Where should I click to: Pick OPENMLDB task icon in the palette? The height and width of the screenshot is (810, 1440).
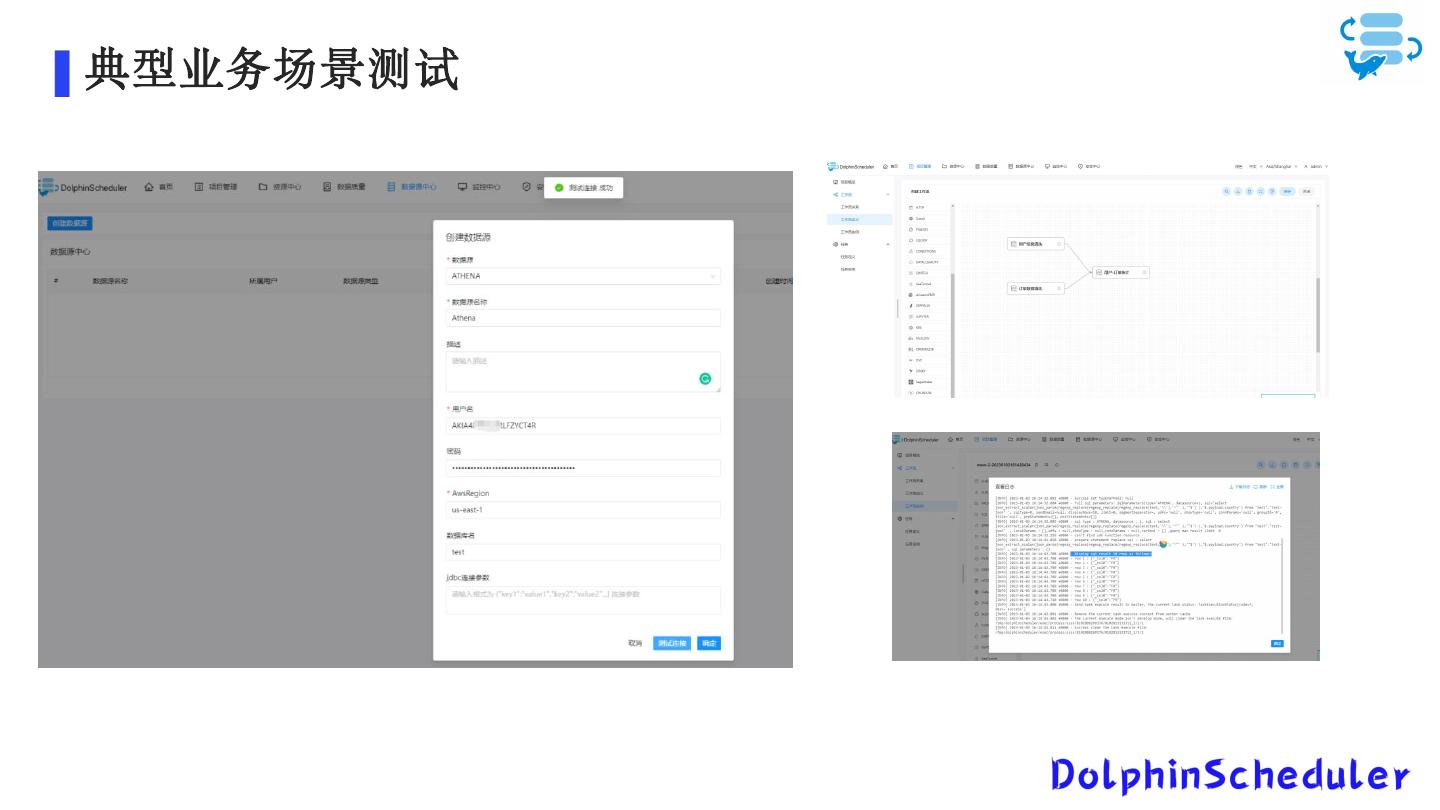pyautogui.click(x=910, y=349)
